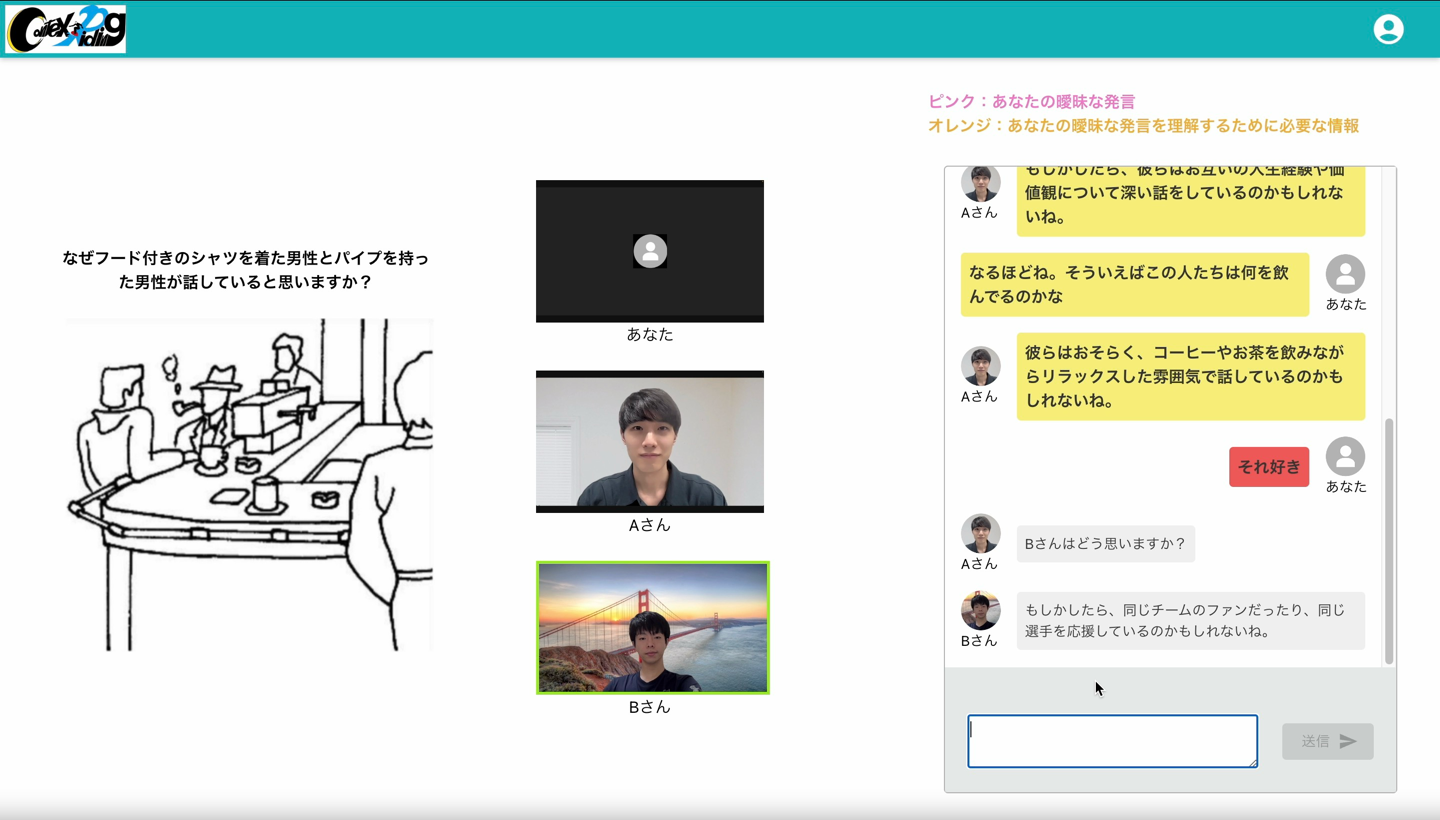Click the ContextRiding logo in the header
The height and width of the screenshot is (820, 1440).
click(66, 29)
